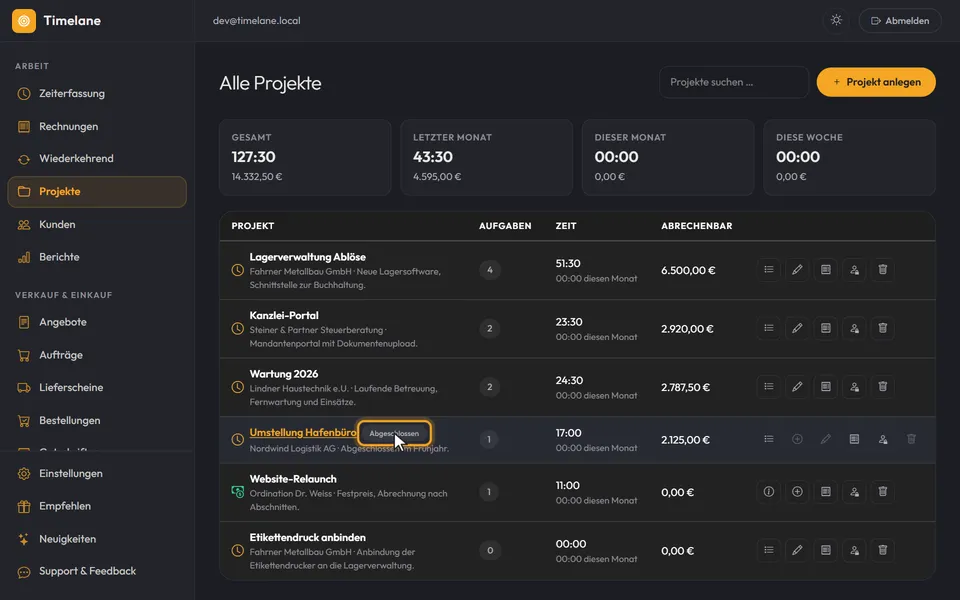This screenshot has width=960, height=600.
Task: Toggle the light/dark theme sun button
Action: point(836,20)
